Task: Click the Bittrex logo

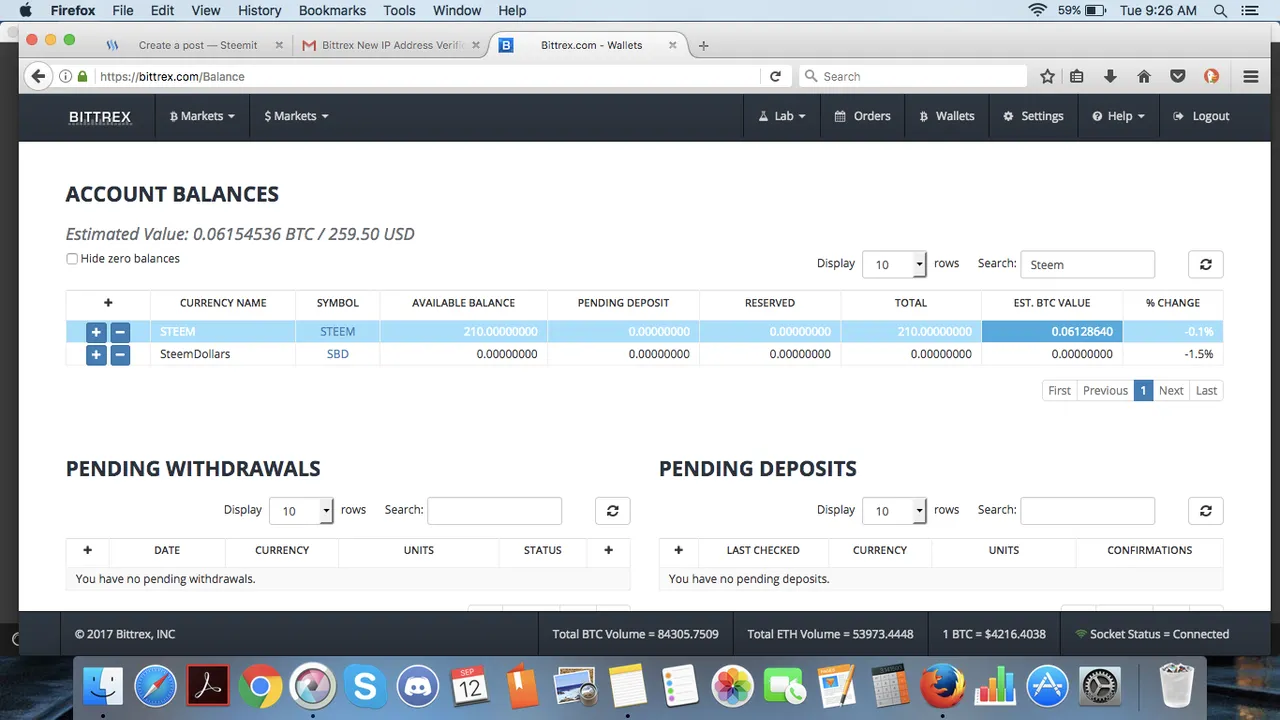Action: (x=100, y=116)
